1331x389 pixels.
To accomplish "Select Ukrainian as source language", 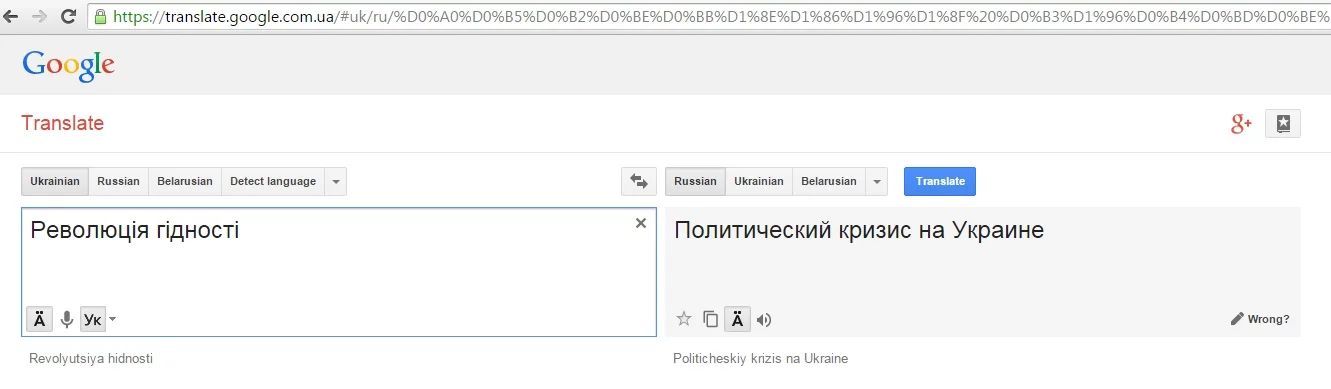I will point(55,181).
